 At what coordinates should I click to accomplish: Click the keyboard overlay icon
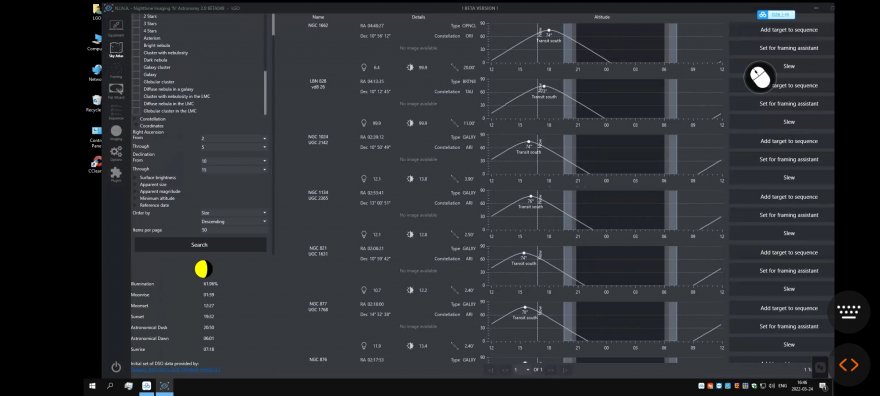848,311
